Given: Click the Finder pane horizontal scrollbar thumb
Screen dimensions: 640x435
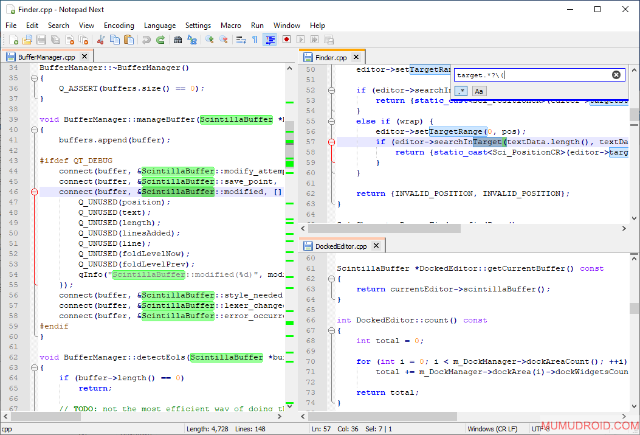Looking at the screenshot, I should pos(384,229).
